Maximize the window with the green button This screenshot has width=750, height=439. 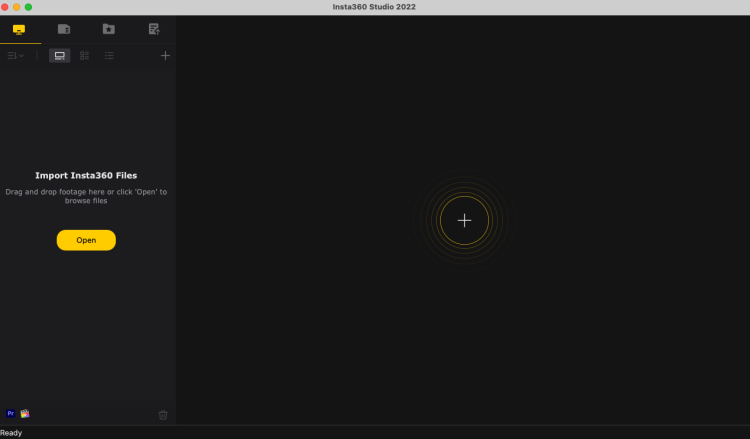tap(28, 7)
